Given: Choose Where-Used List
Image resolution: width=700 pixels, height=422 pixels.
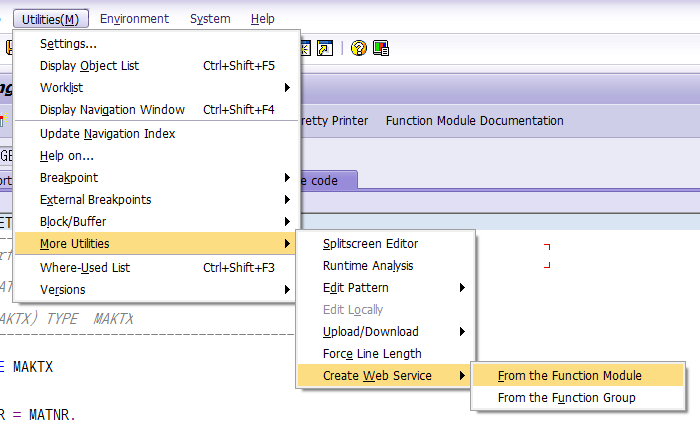Looking at the screenshot, I should coord(156,267).
